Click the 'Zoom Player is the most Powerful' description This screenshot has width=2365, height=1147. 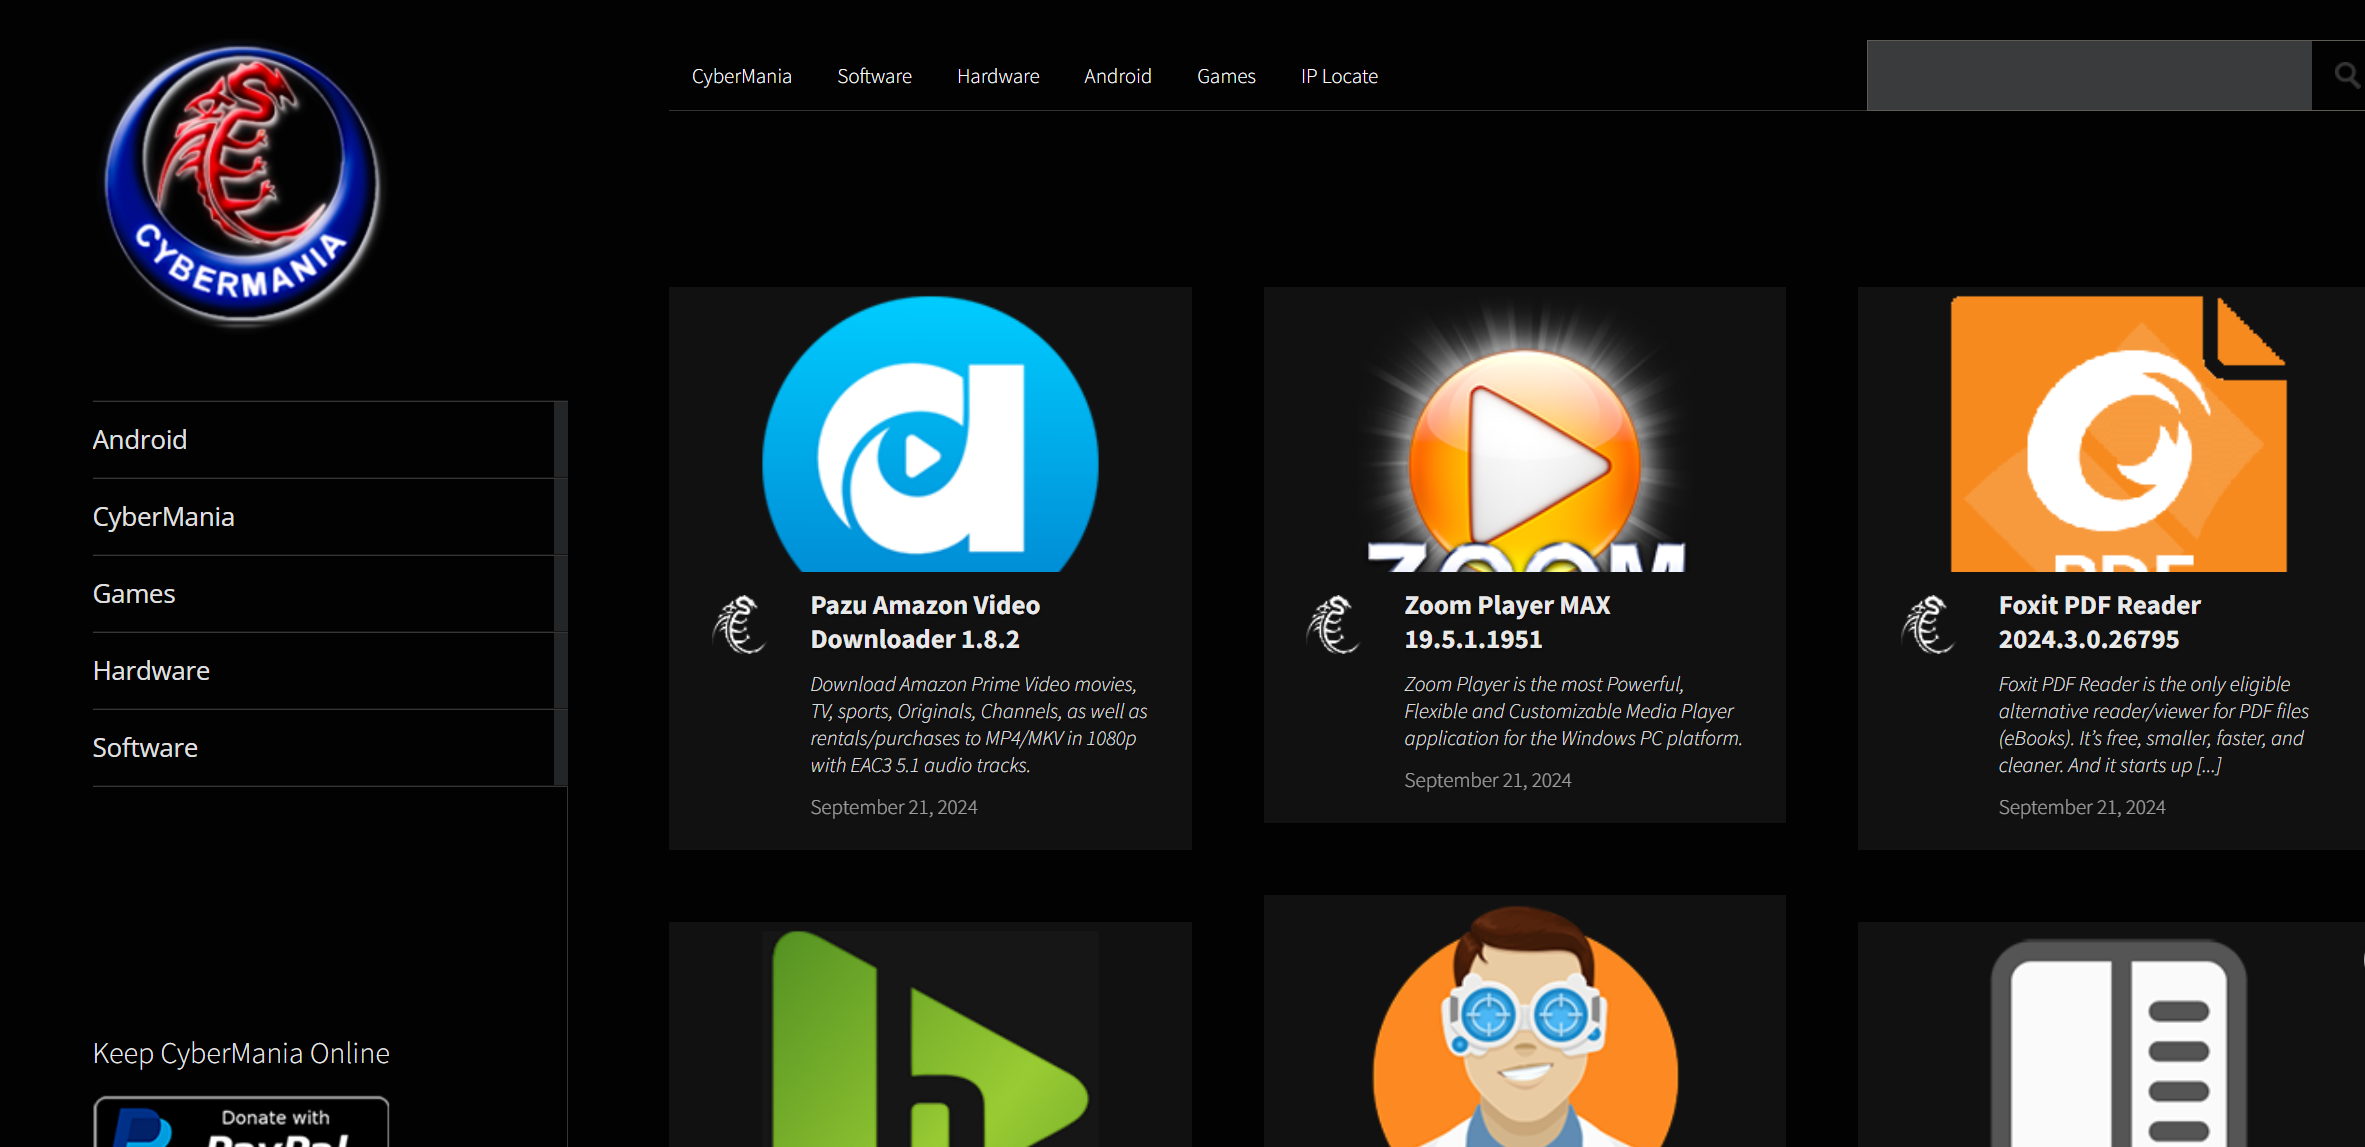[1573, 711]
